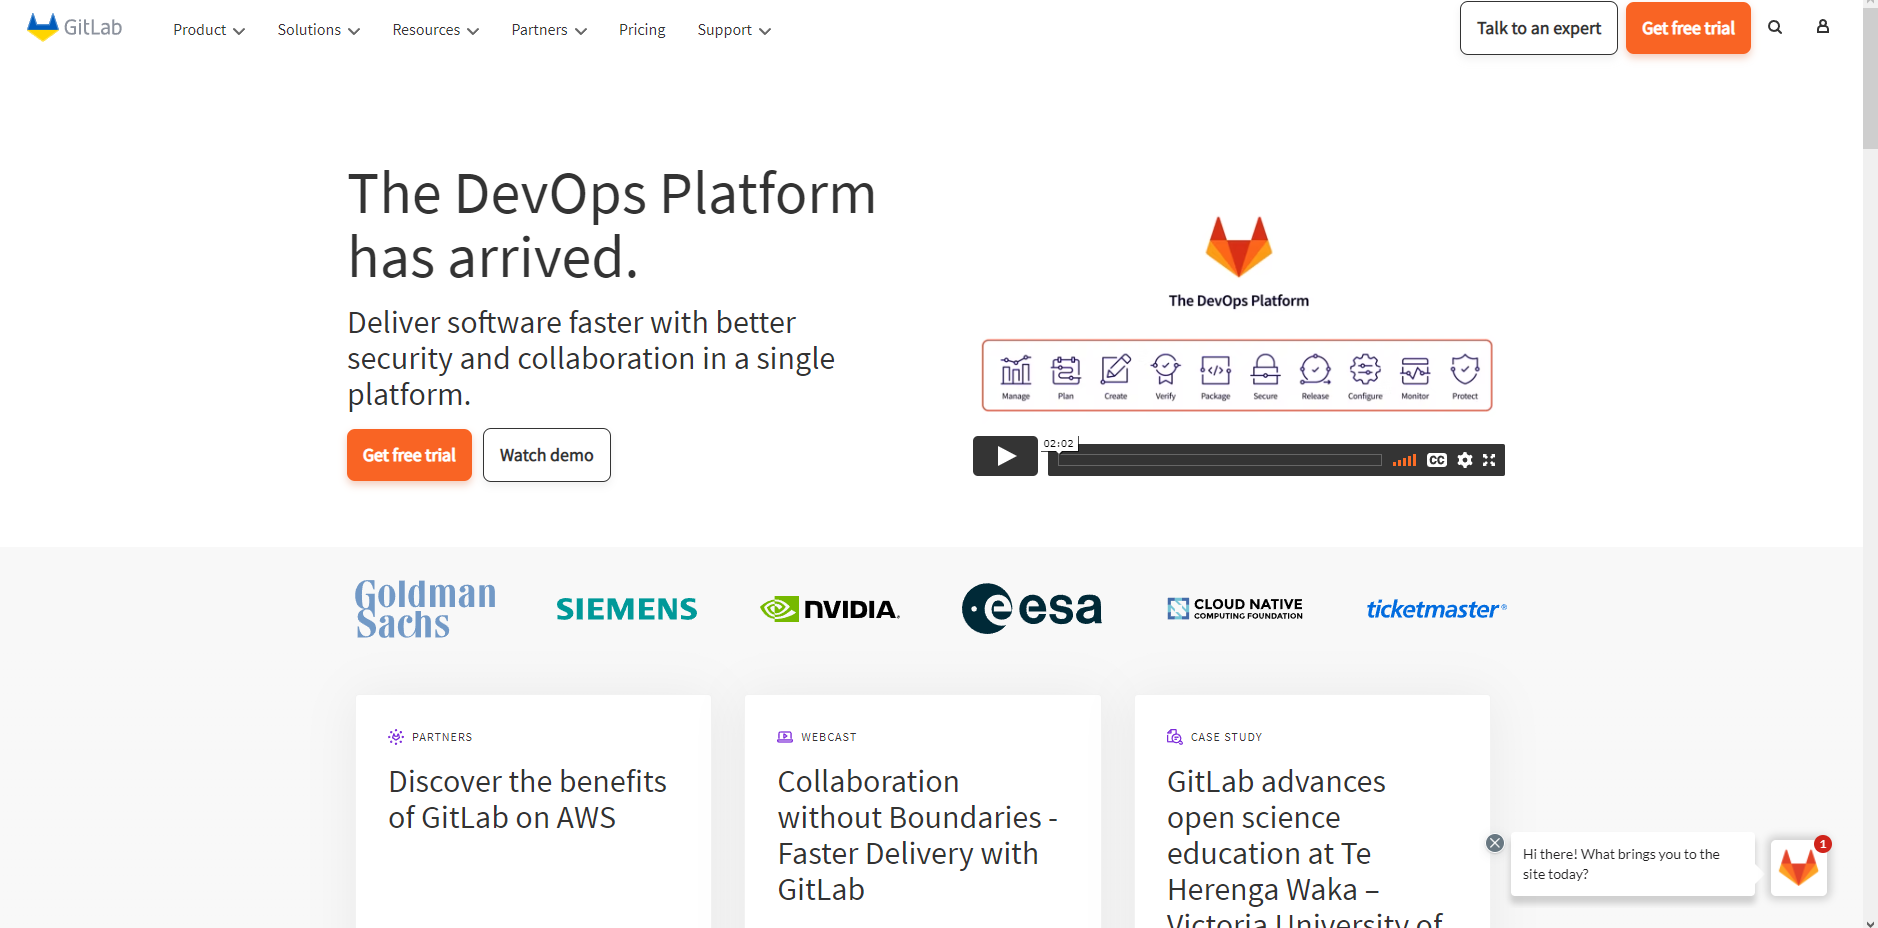Open video settings gear icon
Image resolution: width=1878 pixels, height=928 pixels.
coord(1465,460)
